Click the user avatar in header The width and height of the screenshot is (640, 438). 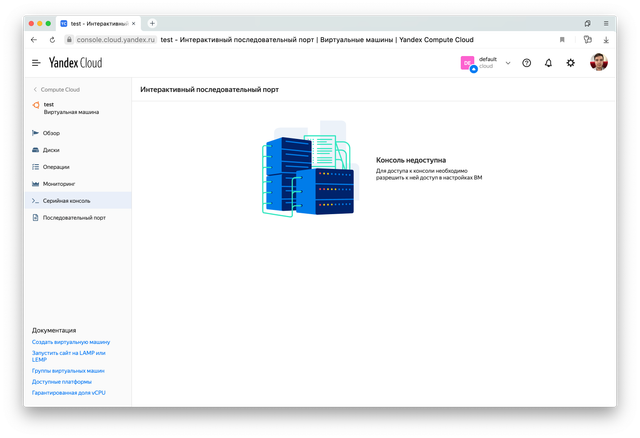[x=598, y=63]
